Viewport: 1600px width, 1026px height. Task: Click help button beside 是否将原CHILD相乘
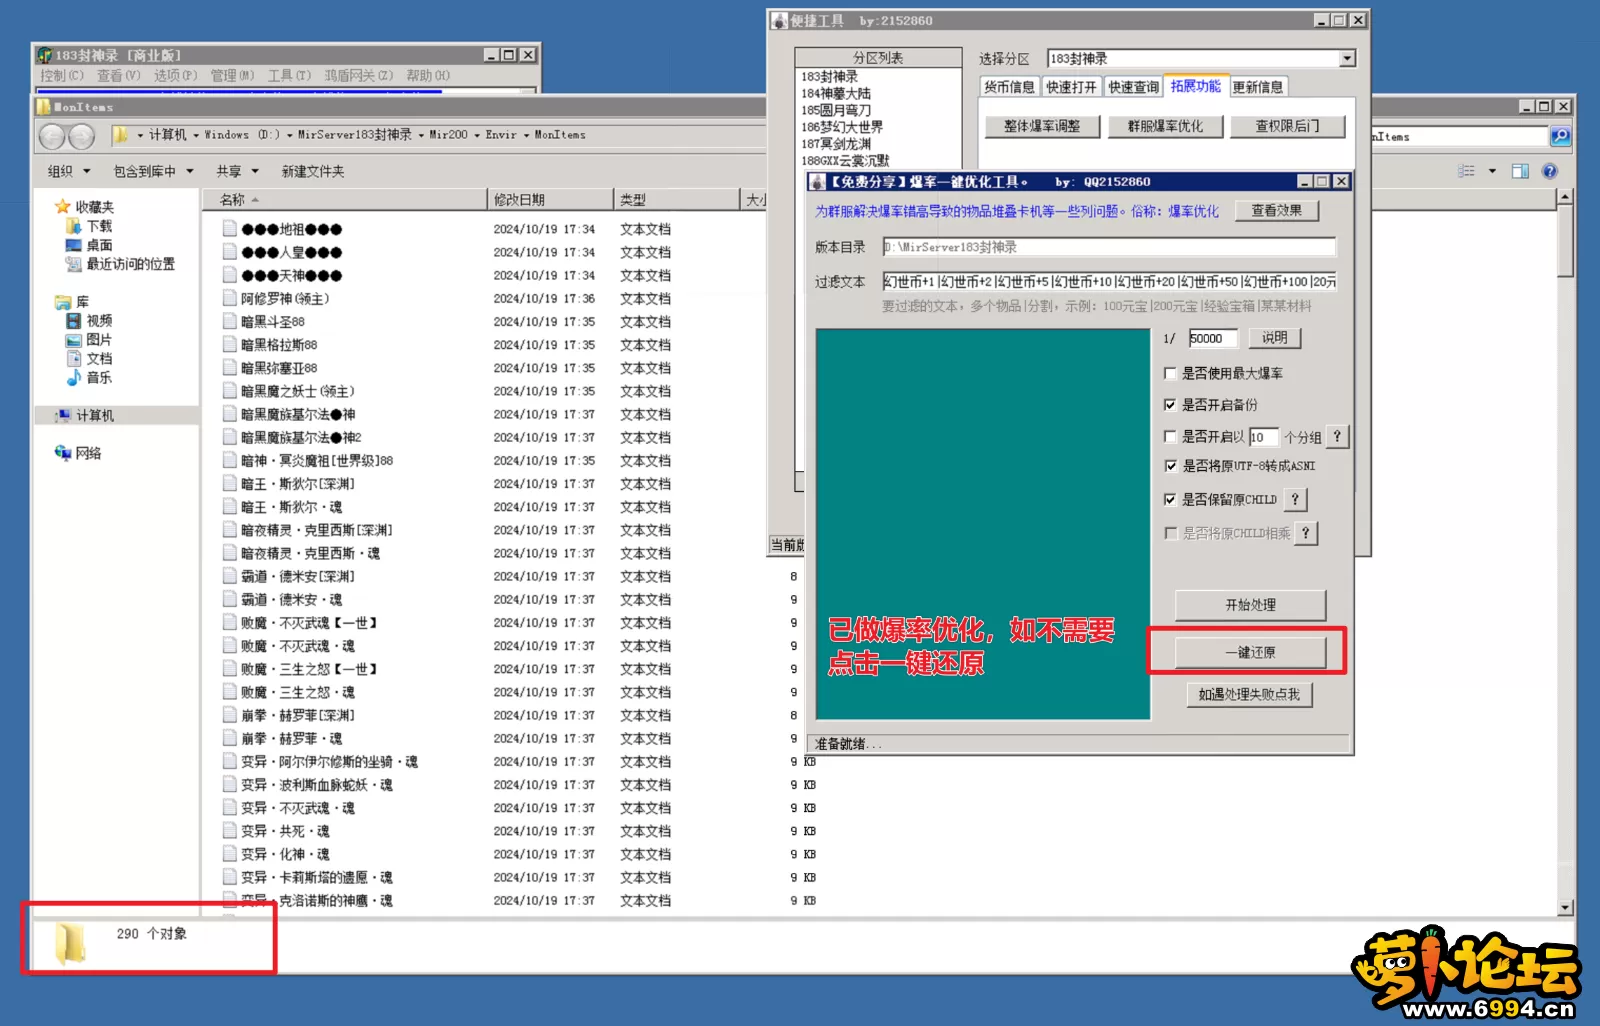(x=1306, y=533)
